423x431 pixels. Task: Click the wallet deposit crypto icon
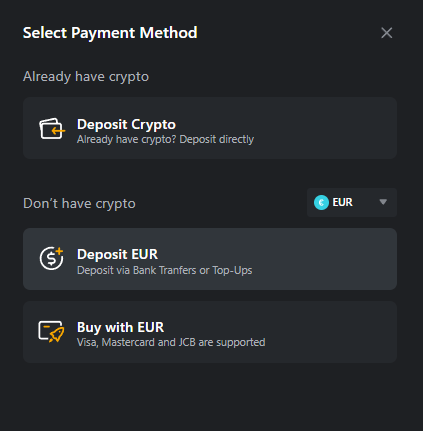pyautogui.click(x=52, y=129)
